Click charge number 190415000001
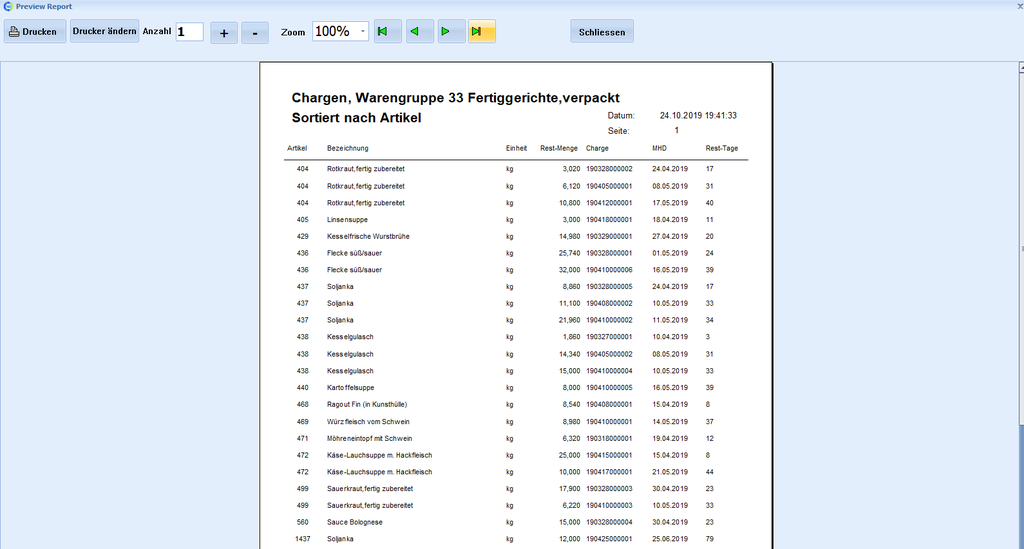1024x549 pixels. (x=609, y=456)
